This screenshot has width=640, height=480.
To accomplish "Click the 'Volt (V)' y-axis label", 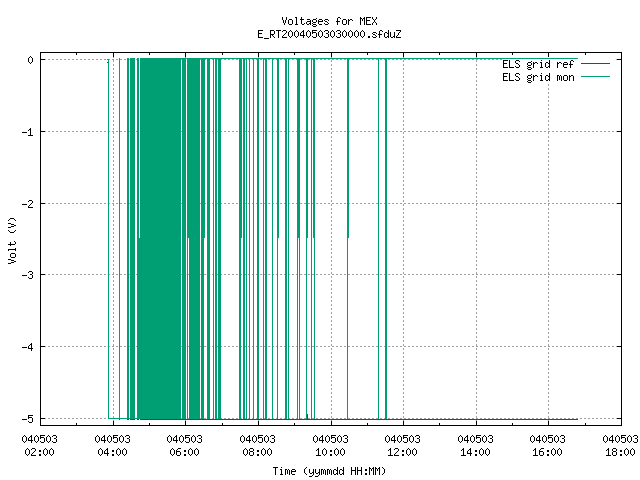I will [x=12, y=240].
